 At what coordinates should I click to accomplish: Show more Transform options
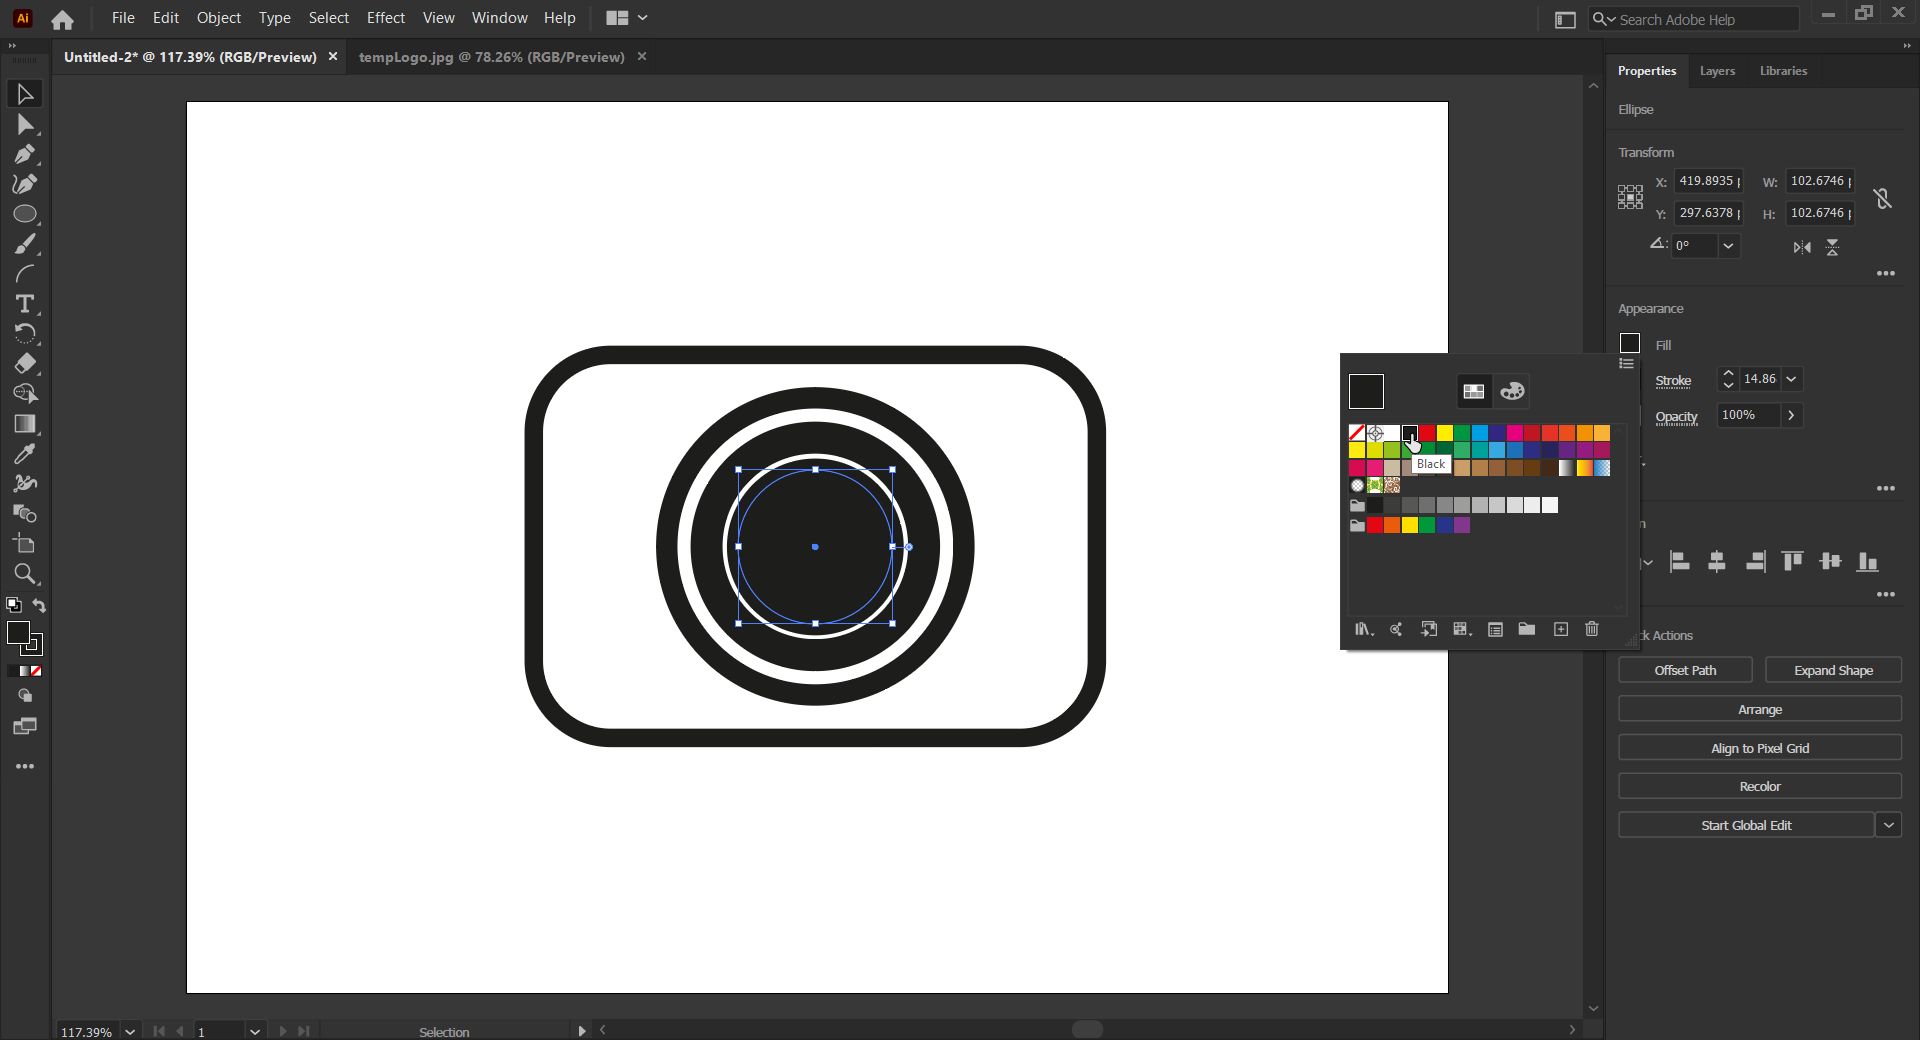click(x=1886, y=273)
